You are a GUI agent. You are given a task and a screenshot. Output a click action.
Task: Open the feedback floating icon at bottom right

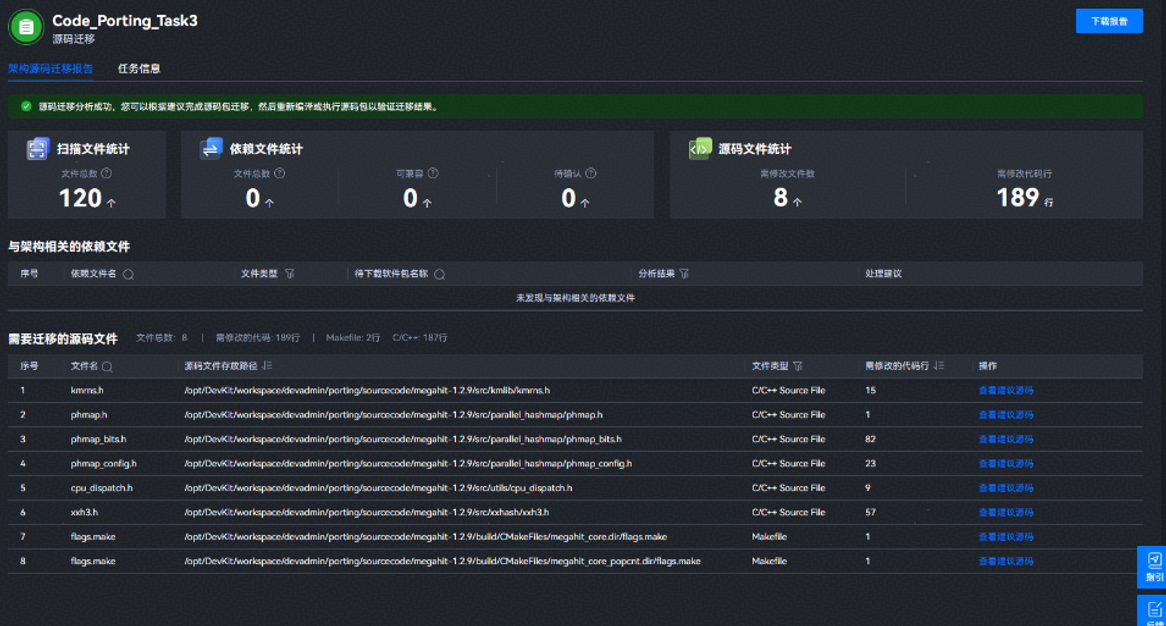click(1154, 611)
